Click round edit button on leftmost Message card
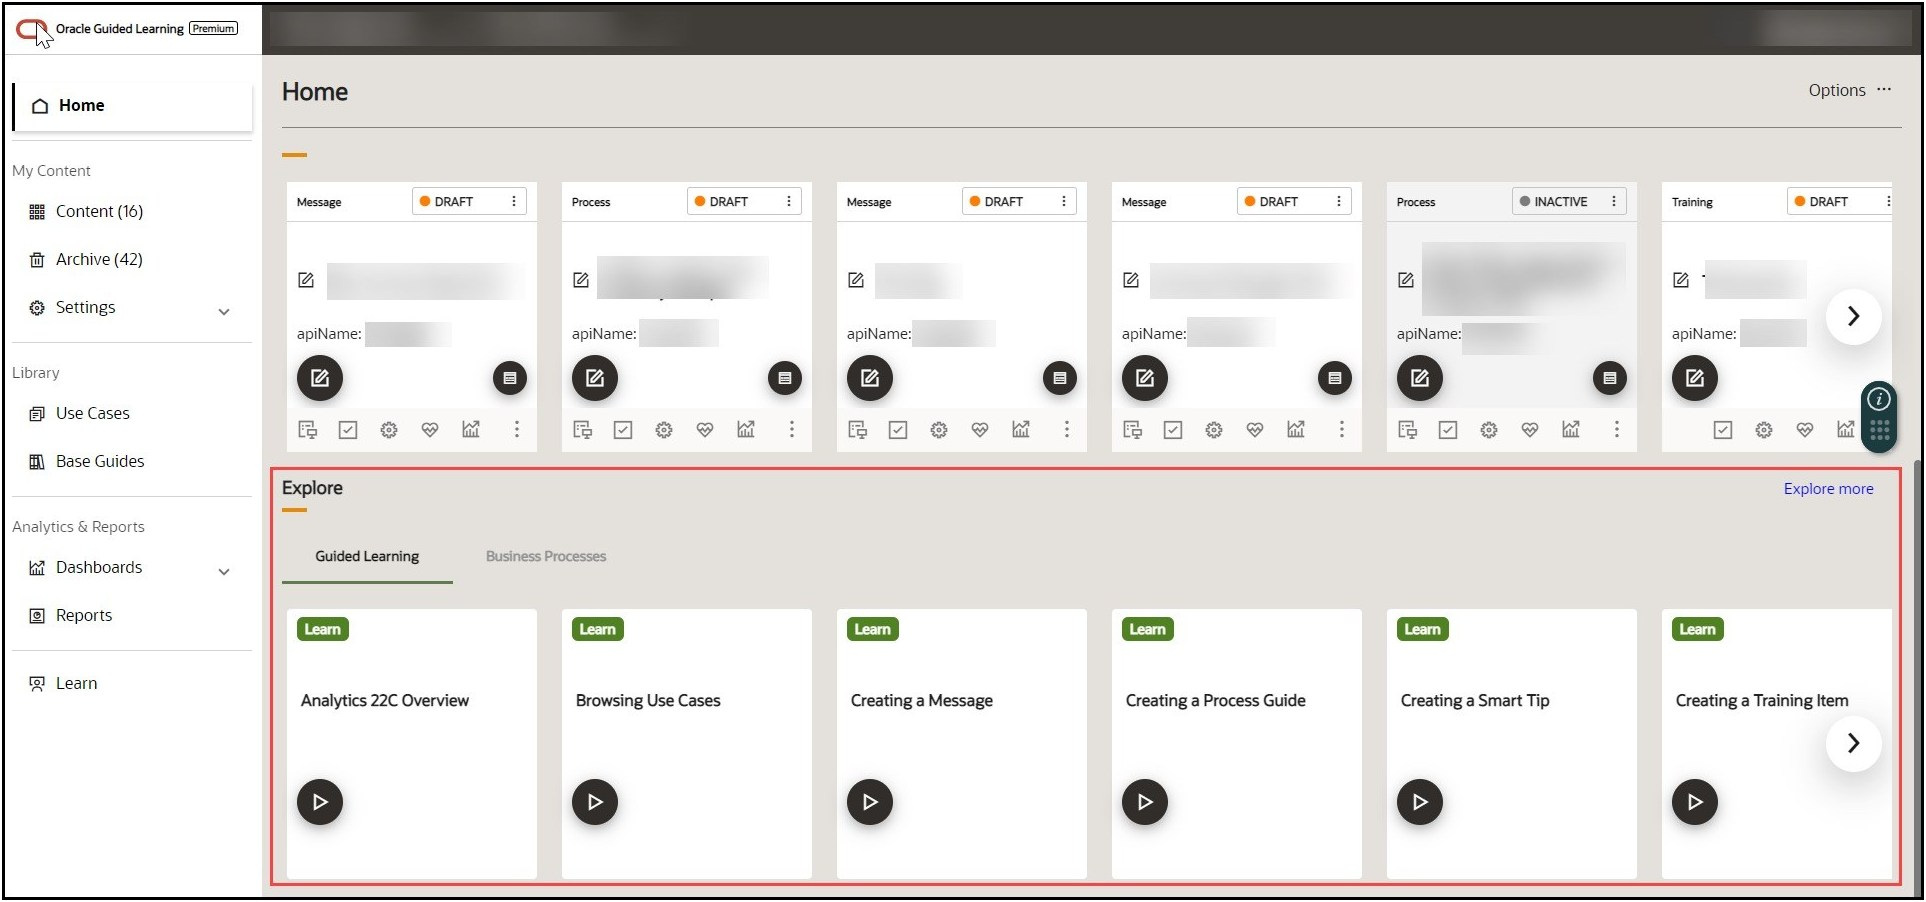1926x902 pixels. 320,378
